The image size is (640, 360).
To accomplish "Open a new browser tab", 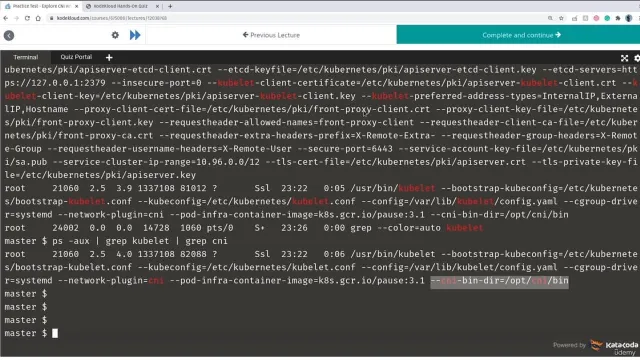I will (x=170, y=6).
